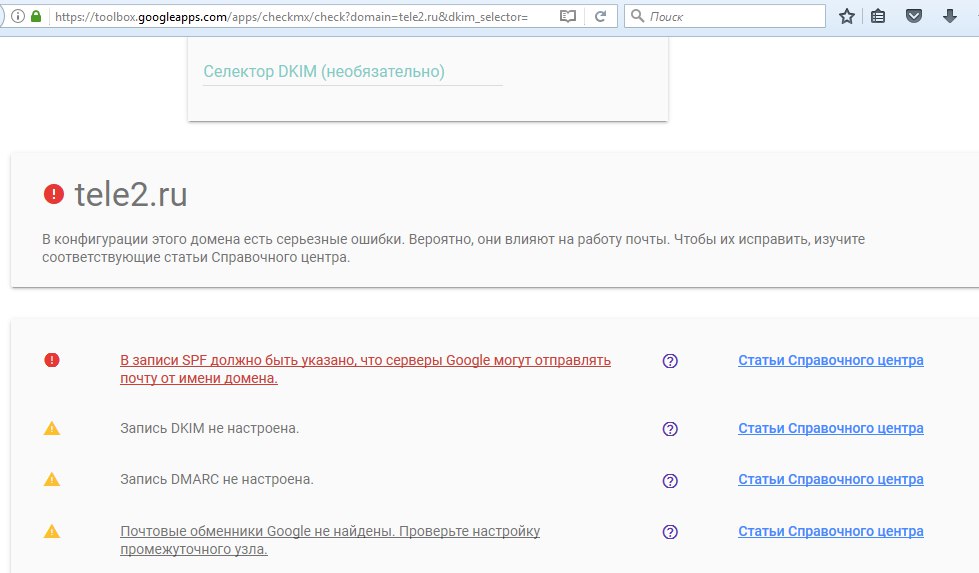Click the SPF record error message link
Image resolution: width=979 pixels, height=573 pixels.
(x=365, y=369)
